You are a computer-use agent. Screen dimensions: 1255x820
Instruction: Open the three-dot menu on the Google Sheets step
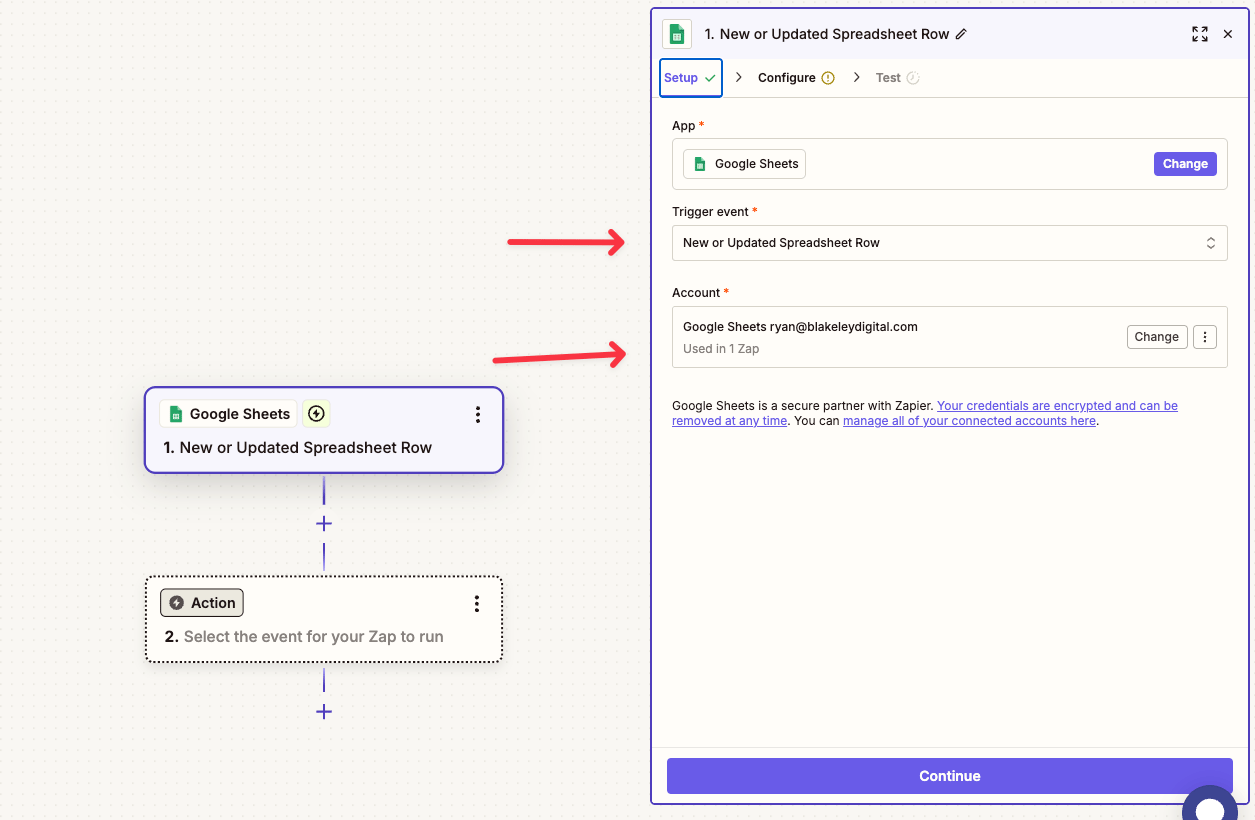click(x=478, y=414)
